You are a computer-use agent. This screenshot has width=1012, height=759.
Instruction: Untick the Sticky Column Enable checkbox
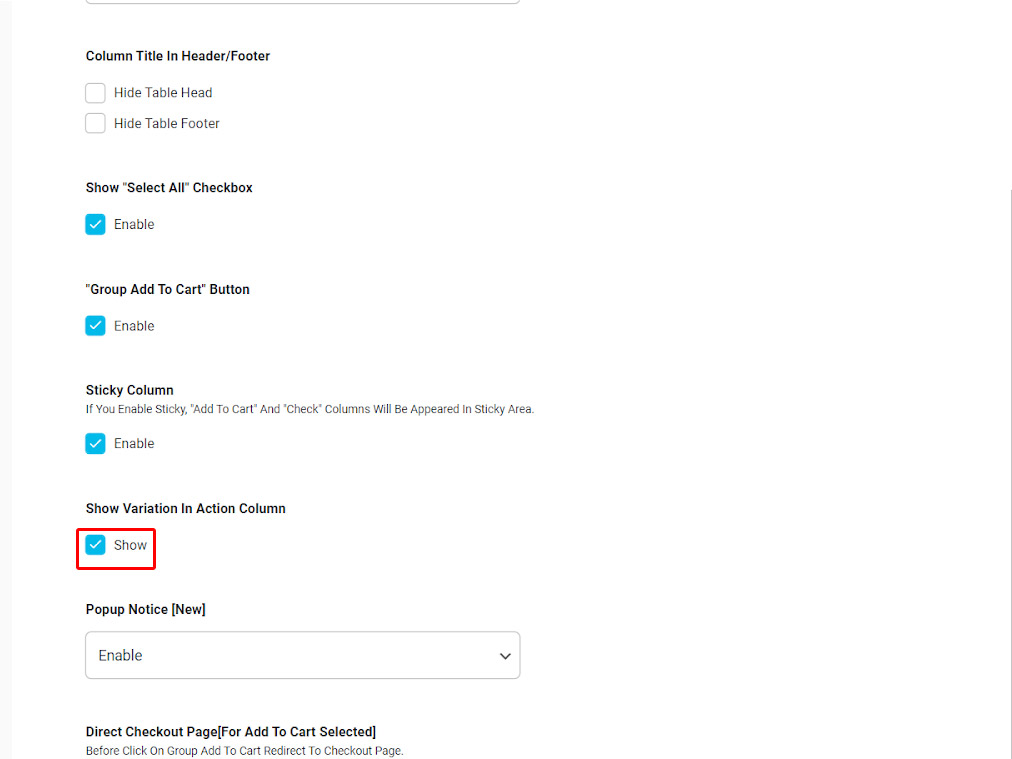click(x=95, y=443)
